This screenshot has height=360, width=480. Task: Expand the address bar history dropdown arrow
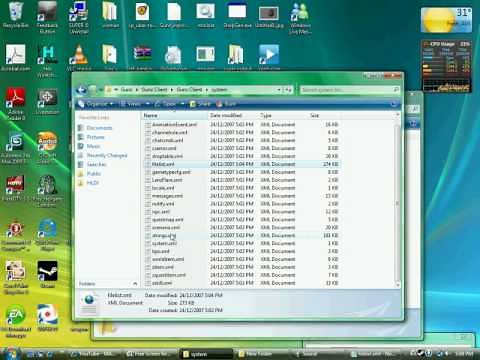279,90
